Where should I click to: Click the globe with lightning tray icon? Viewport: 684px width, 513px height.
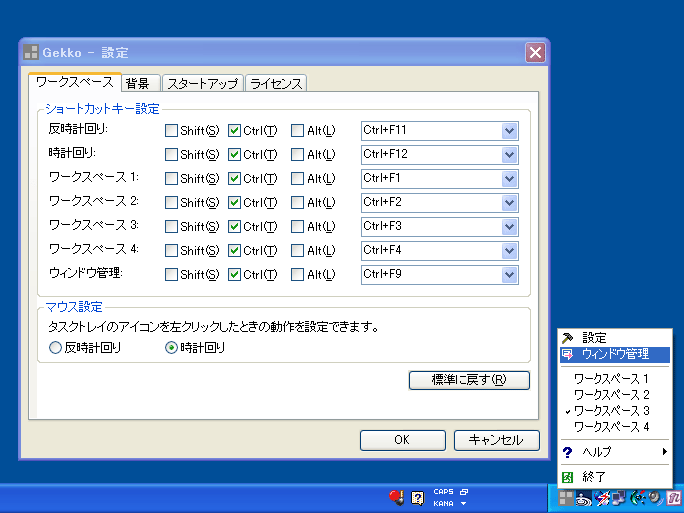[x=602, y=498]
